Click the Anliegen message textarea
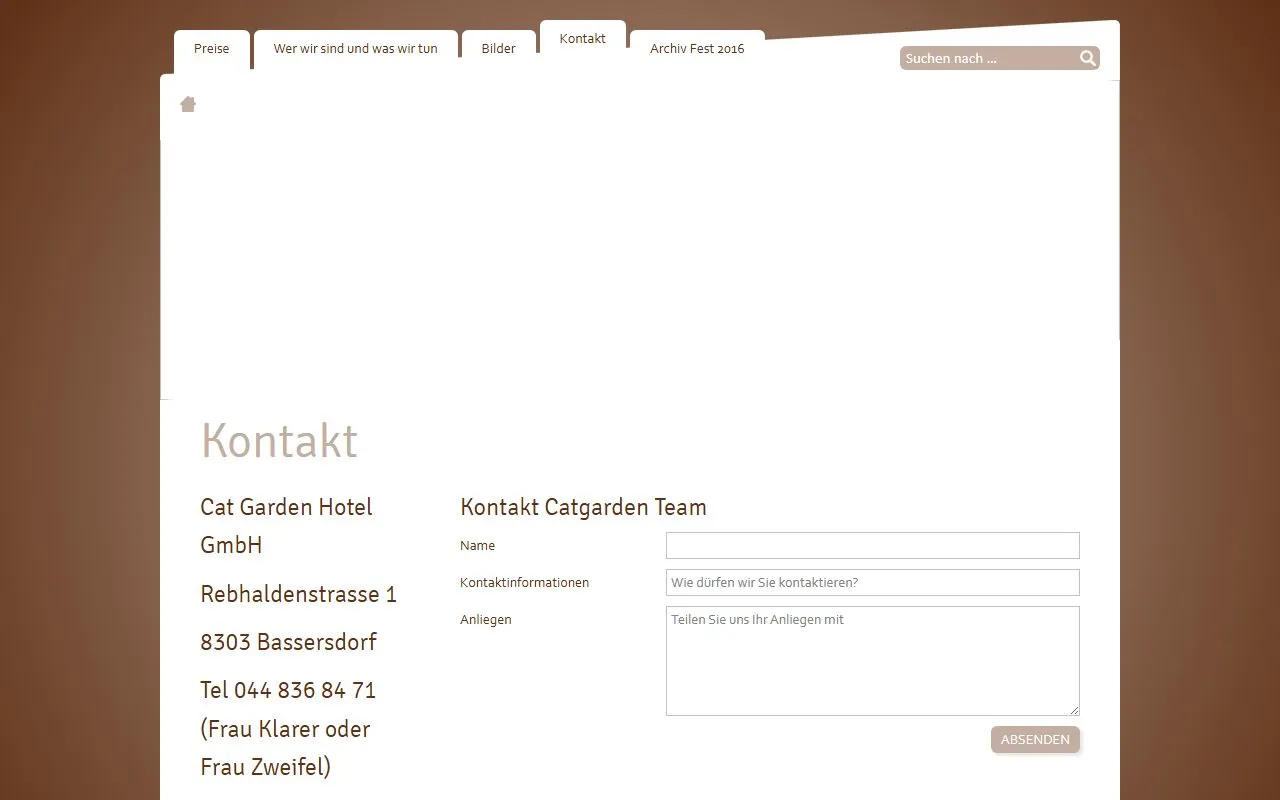The image size is (1280, 800). tap(872, 660)
